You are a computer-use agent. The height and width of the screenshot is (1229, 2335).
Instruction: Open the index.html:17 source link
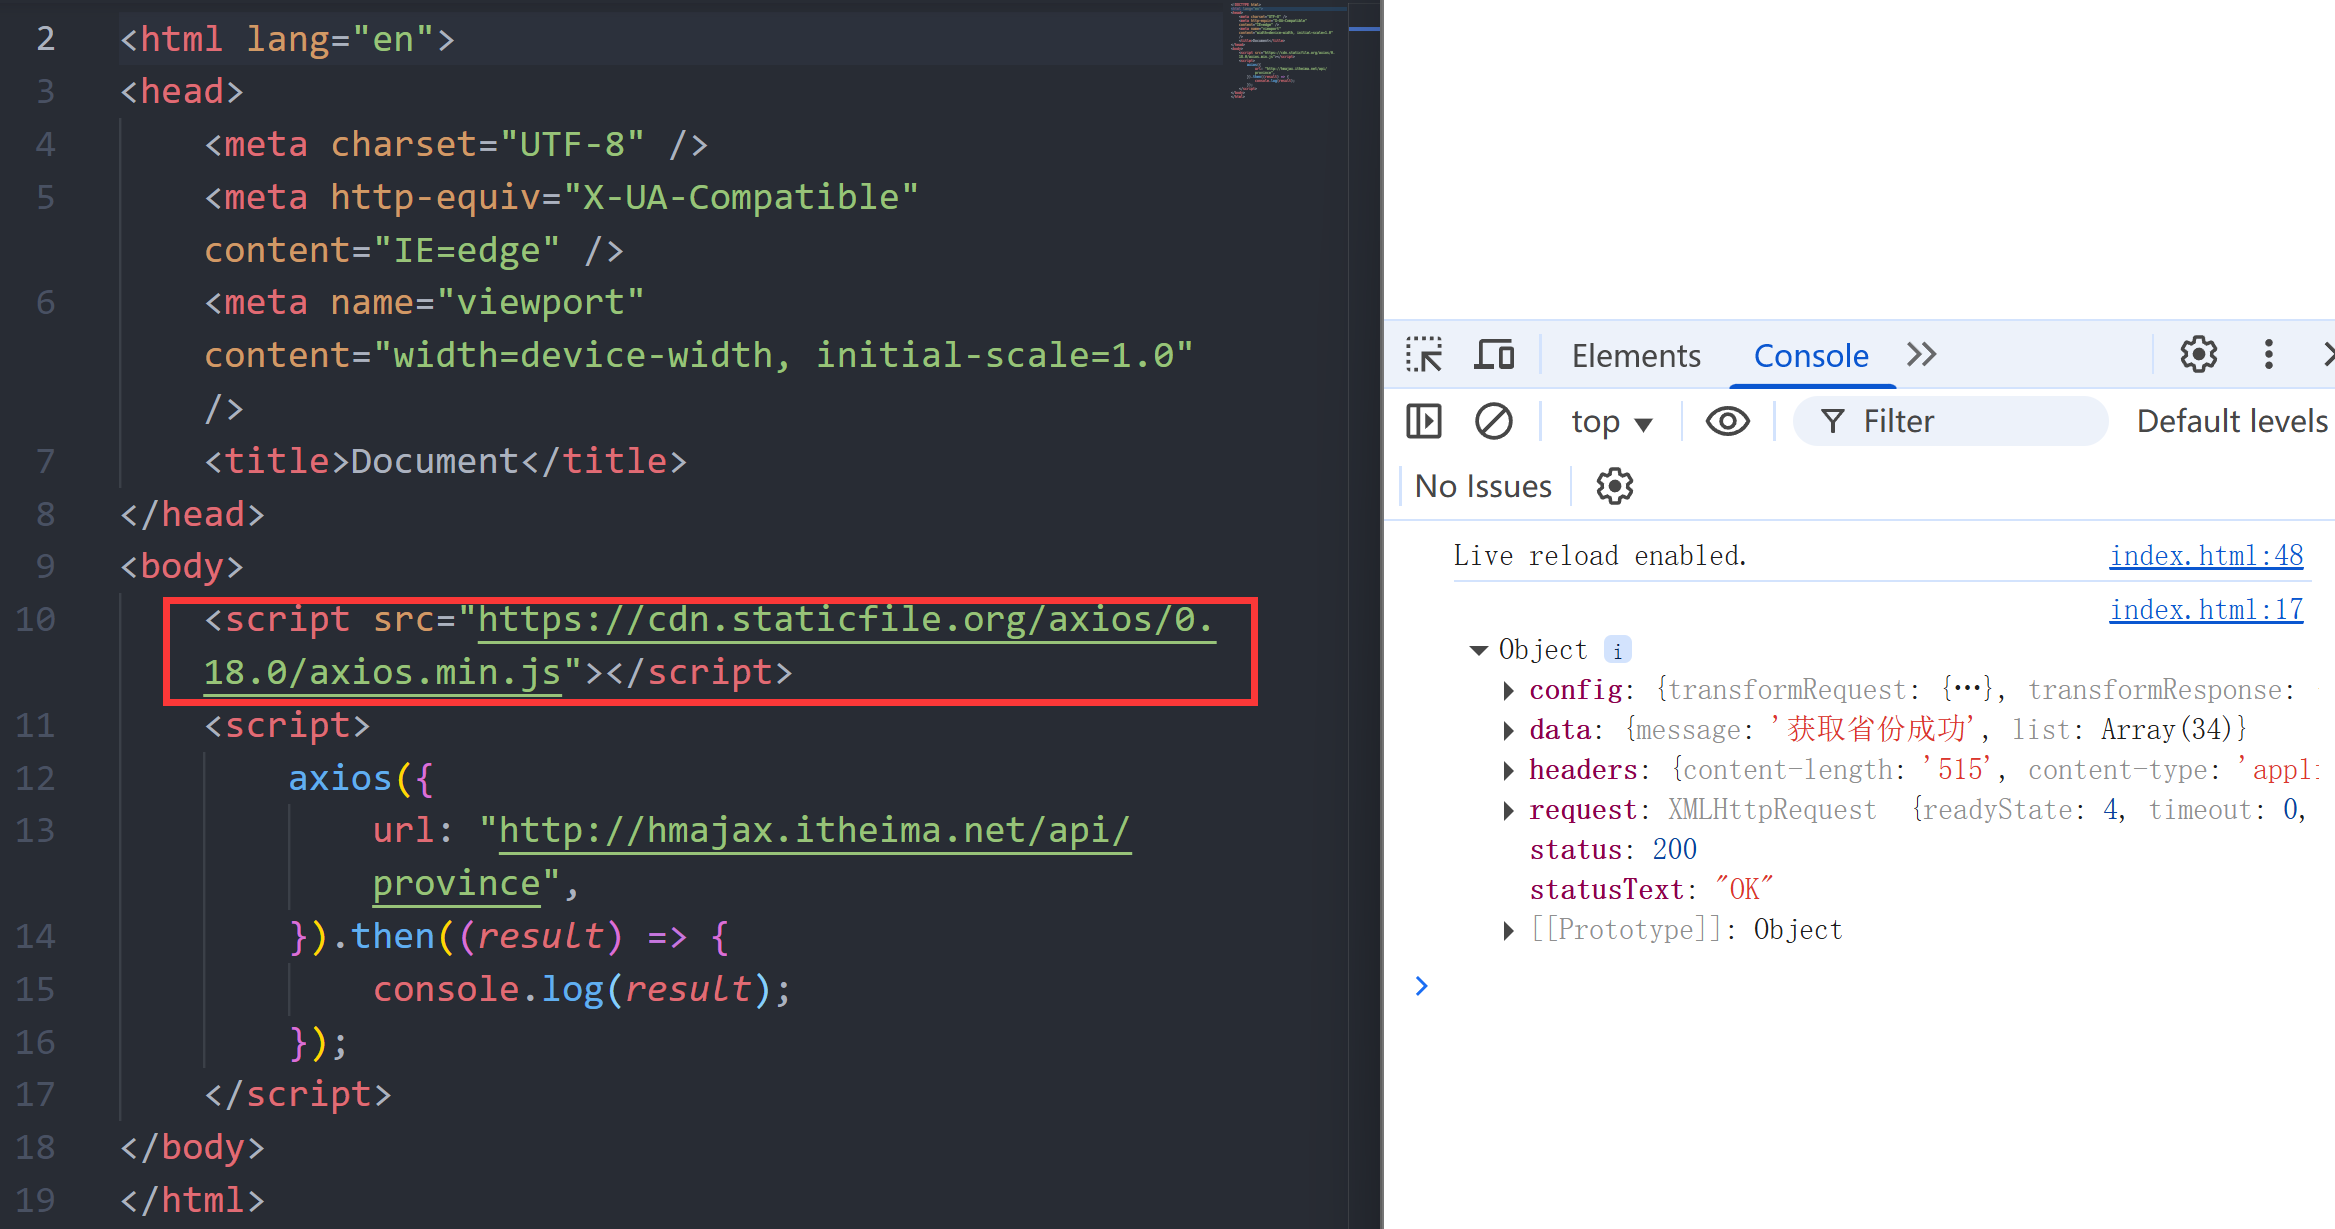coord(2205,610)
